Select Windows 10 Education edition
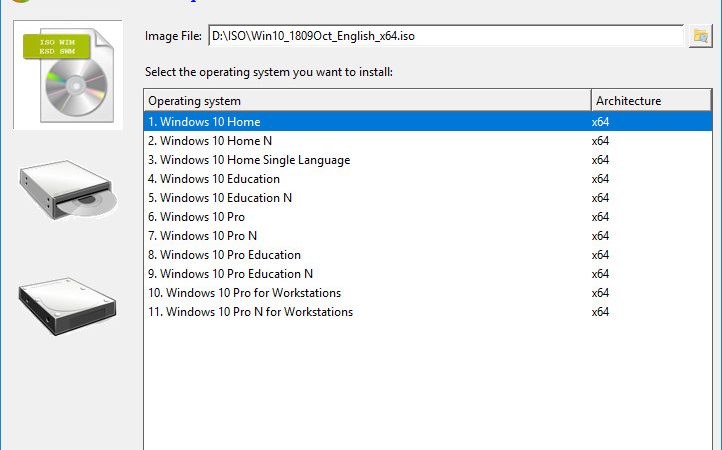The width and height of the screenshot is (722, 450). (x=428, y=179)
